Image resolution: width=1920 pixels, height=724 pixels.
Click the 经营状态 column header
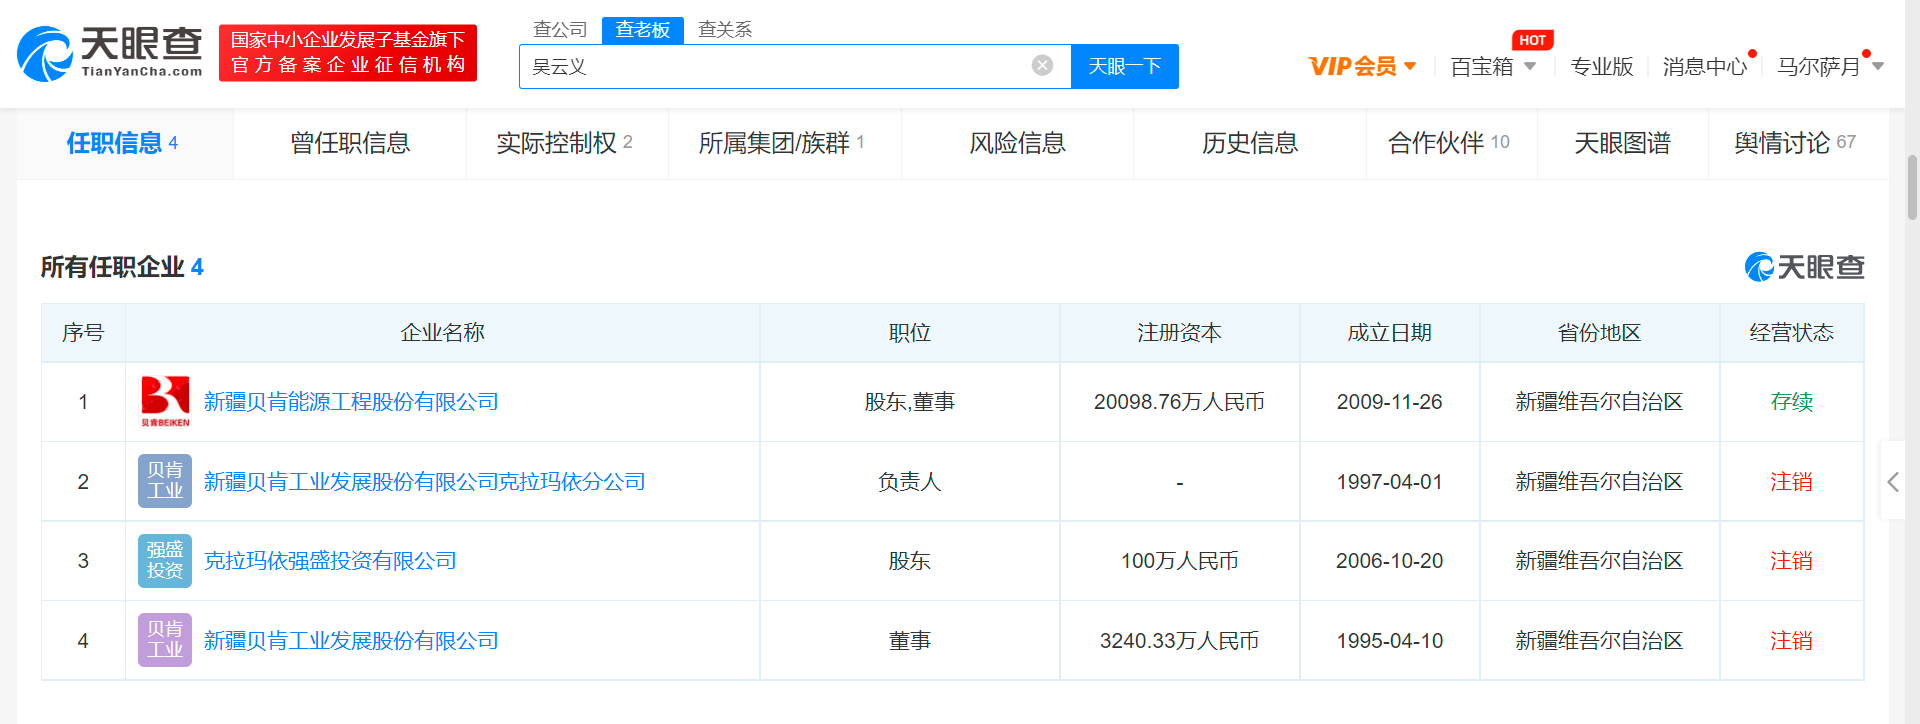[1791, 333]
